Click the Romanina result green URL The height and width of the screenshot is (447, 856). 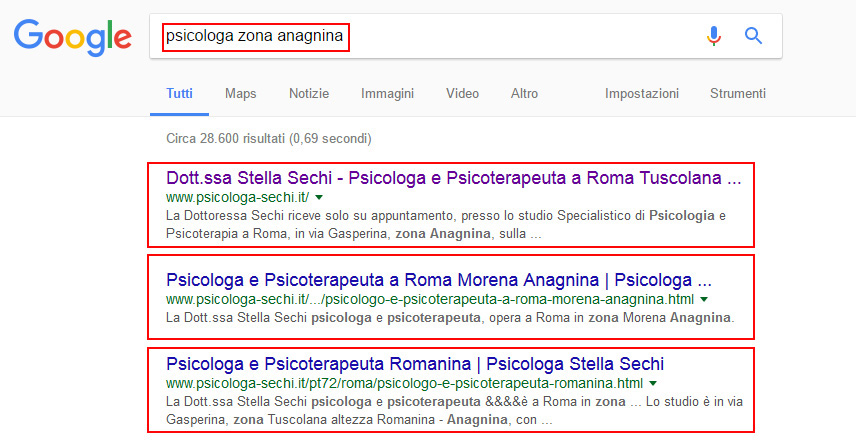404,383
